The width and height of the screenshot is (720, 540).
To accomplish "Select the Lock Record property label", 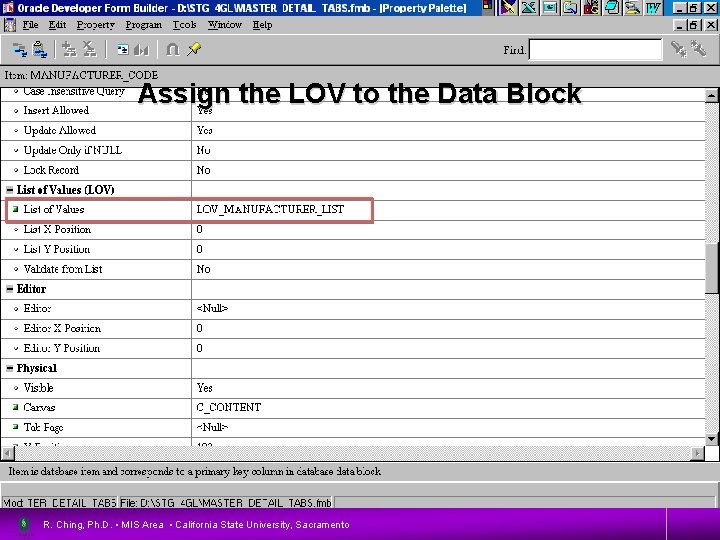I will click(51, 170).
